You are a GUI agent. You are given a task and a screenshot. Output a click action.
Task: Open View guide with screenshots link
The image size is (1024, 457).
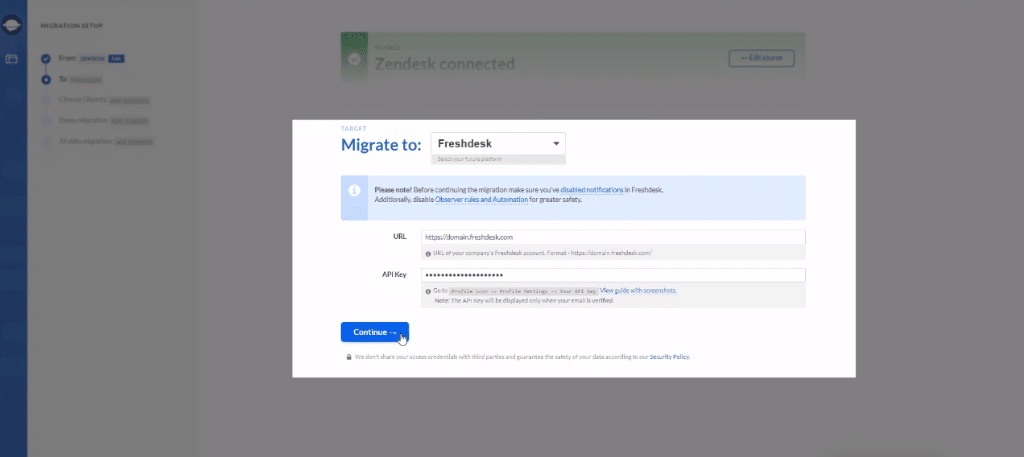coord(638,290)
